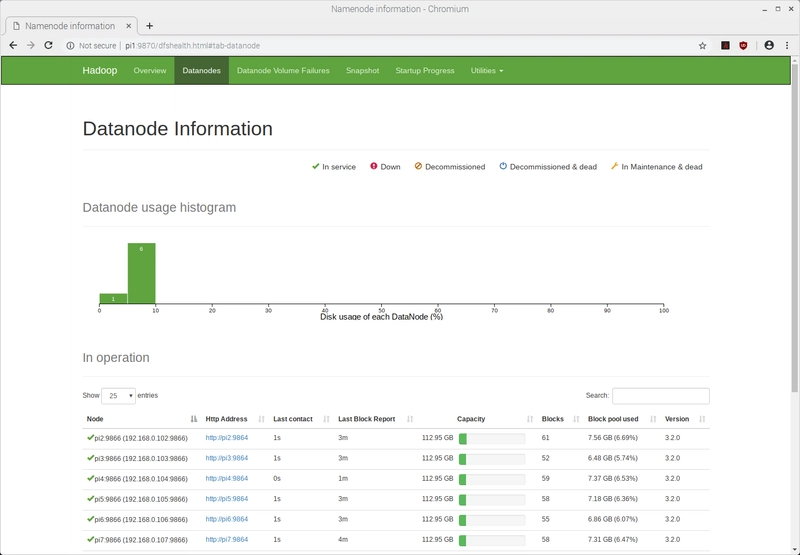The width and height of the screenshot is (800, 555).
Task: Sort by Last Block Report sort icon
Action: pos(410,419)
